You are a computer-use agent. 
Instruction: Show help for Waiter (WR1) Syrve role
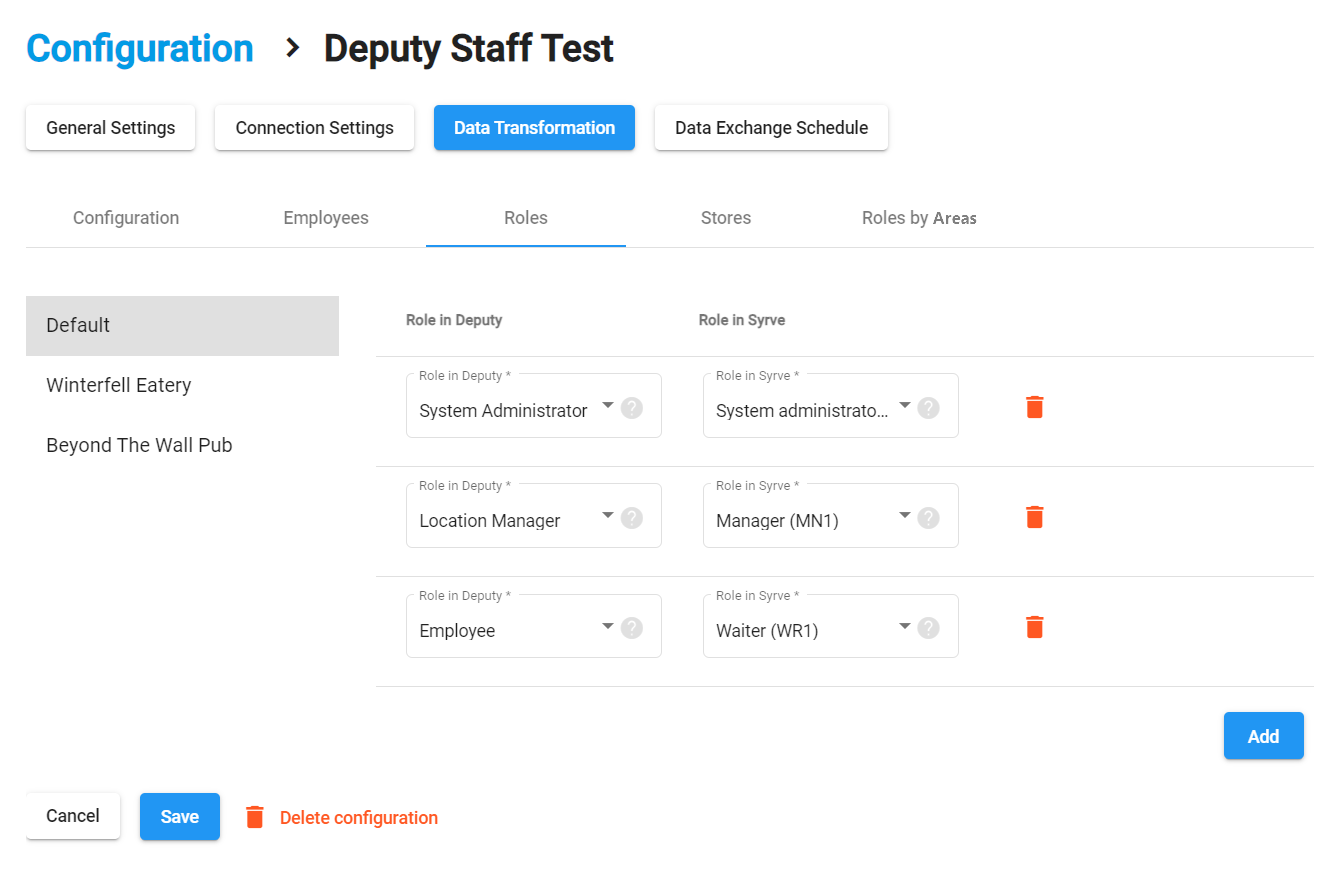pos(928,628)
